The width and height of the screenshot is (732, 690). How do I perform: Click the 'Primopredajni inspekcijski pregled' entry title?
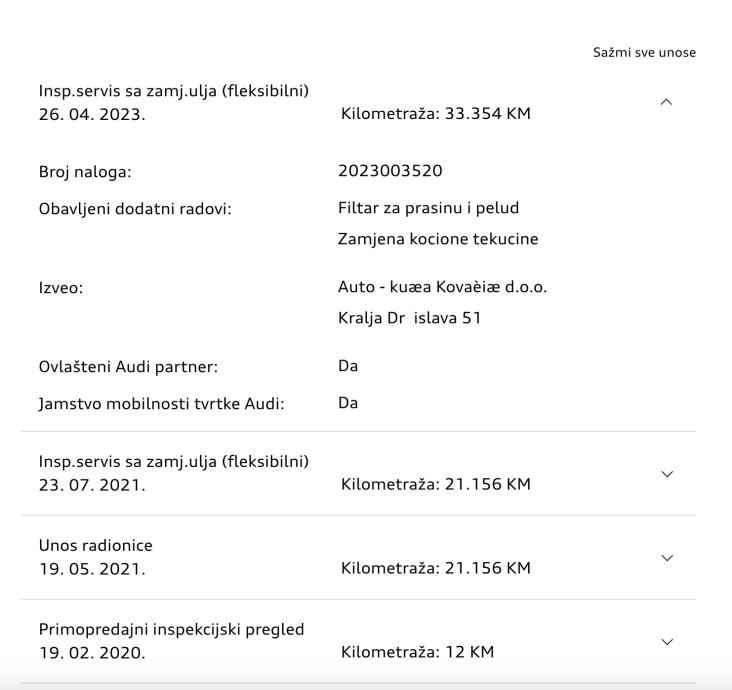click(x=171, y=629)
